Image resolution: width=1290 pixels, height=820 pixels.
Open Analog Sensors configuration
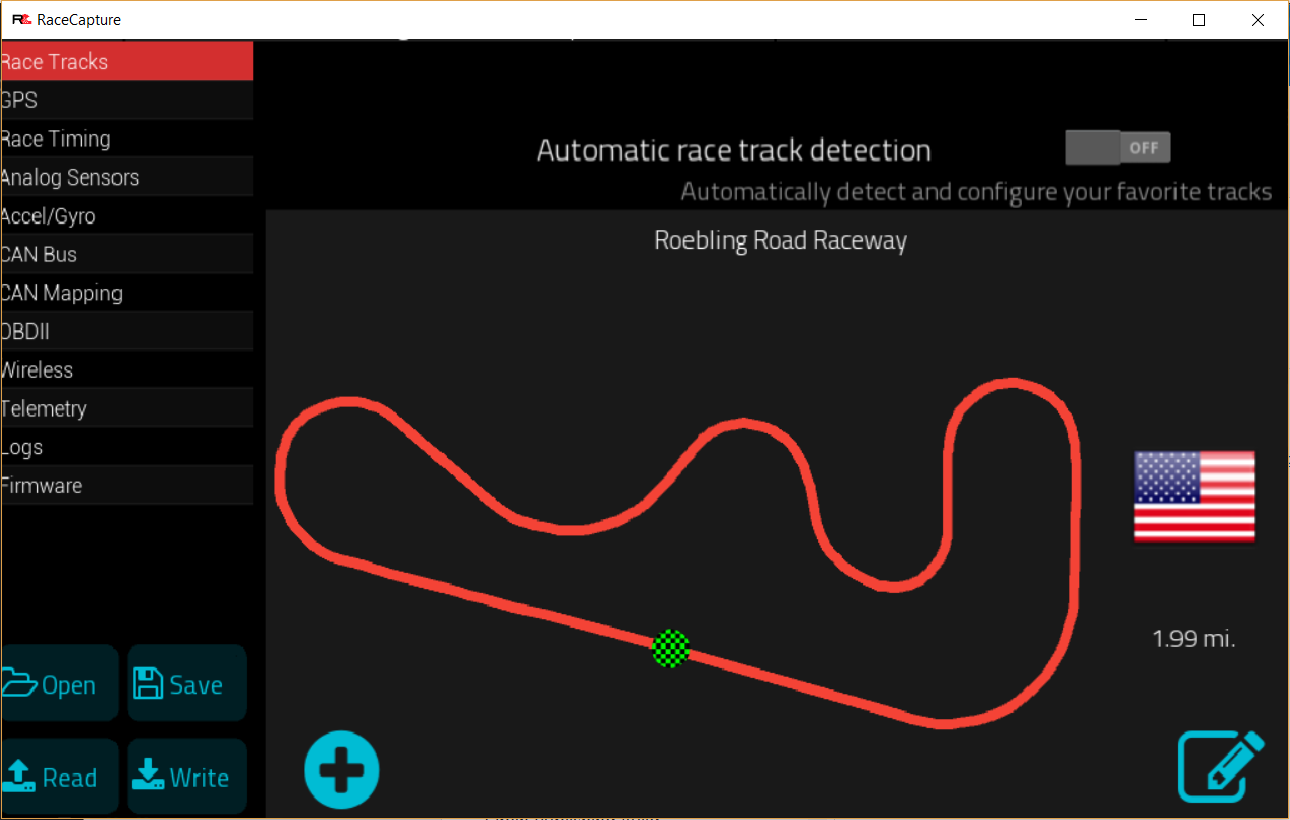(x=126, y=178)
